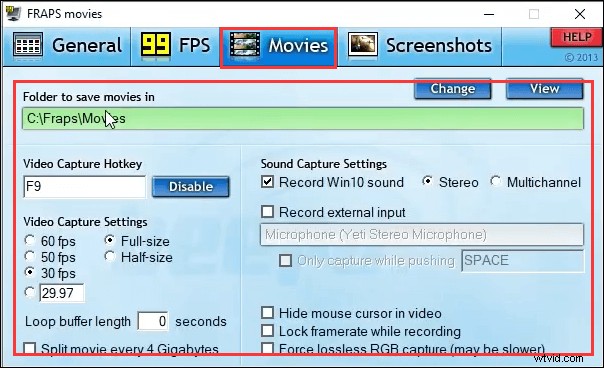Close the FRAPS movies window
Screen dimensions: 604x368
[x=580, y=14]
